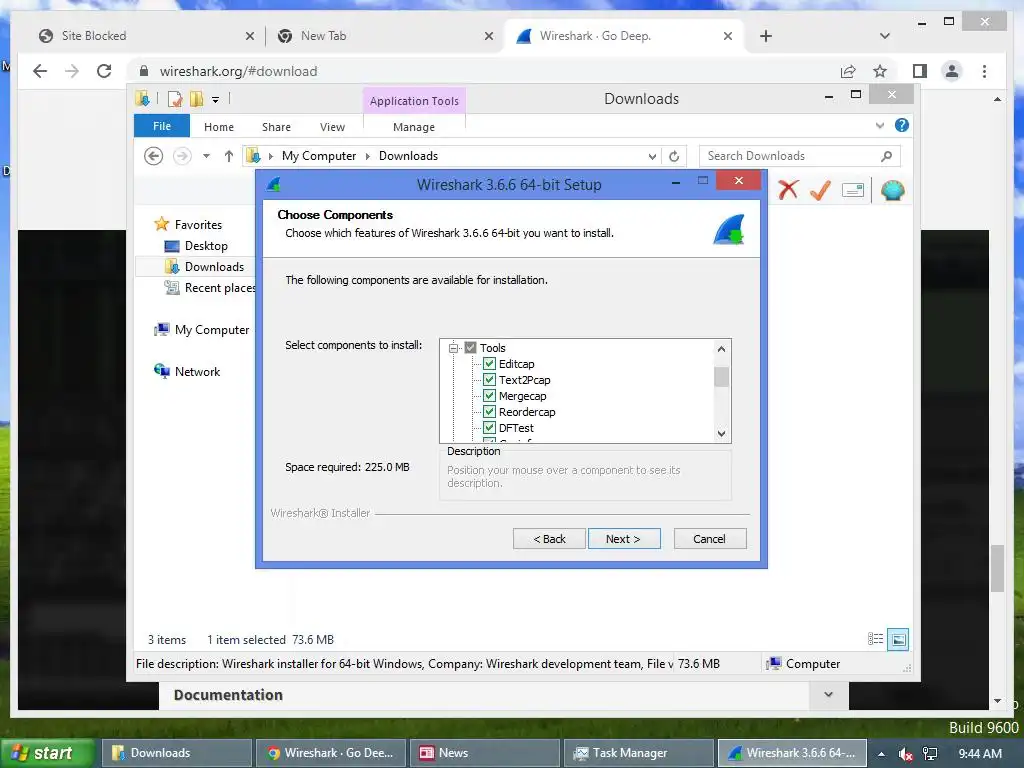Select Network in navigation pane
This screenshot has height=768, width=1024.
coord(197,372)
